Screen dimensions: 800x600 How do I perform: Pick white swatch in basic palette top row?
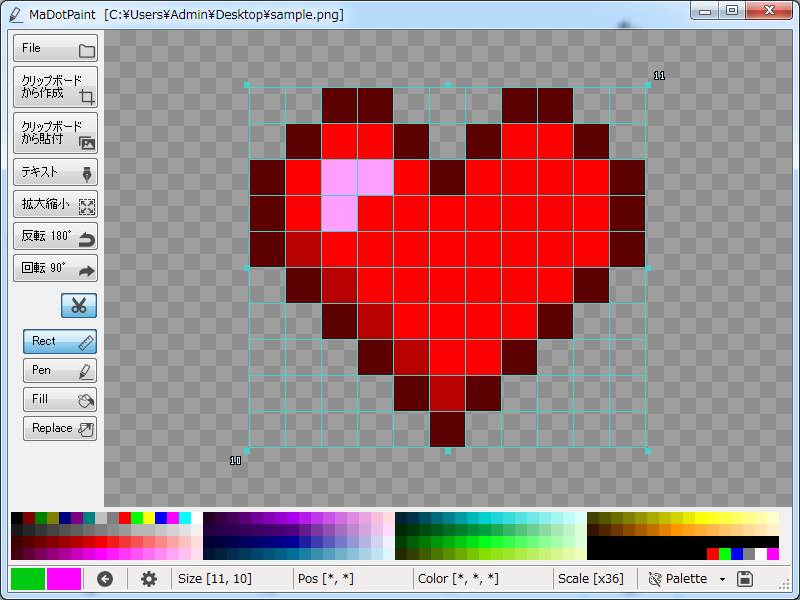tap(196, 518)
